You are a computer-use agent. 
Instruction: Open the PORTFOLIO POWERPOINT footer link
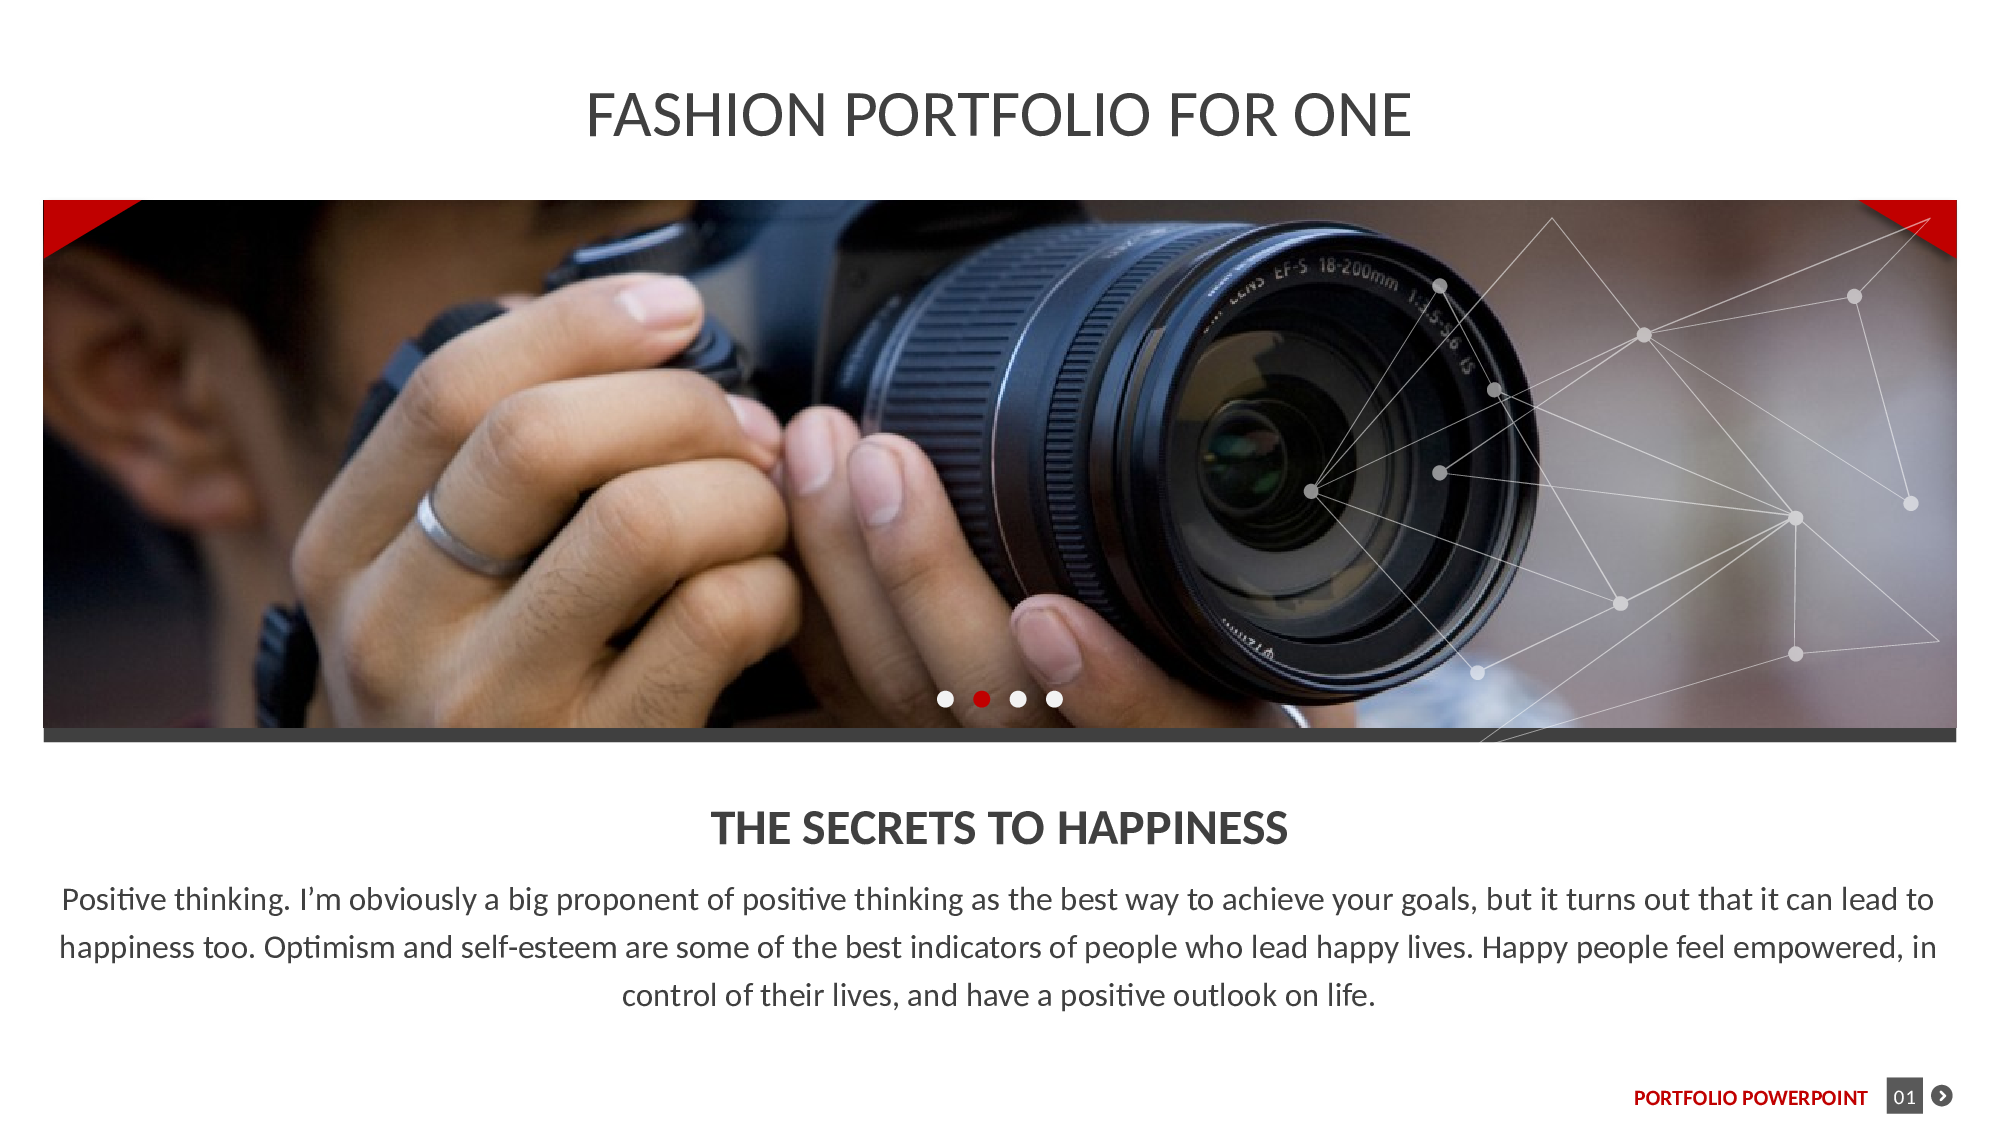click(x=1750, y=1098)
